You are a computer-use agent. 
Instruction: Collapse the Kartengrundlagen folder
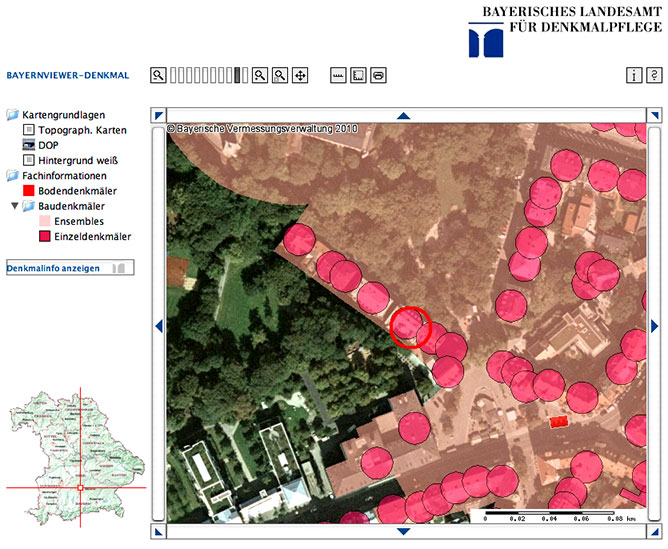(13, 115)
